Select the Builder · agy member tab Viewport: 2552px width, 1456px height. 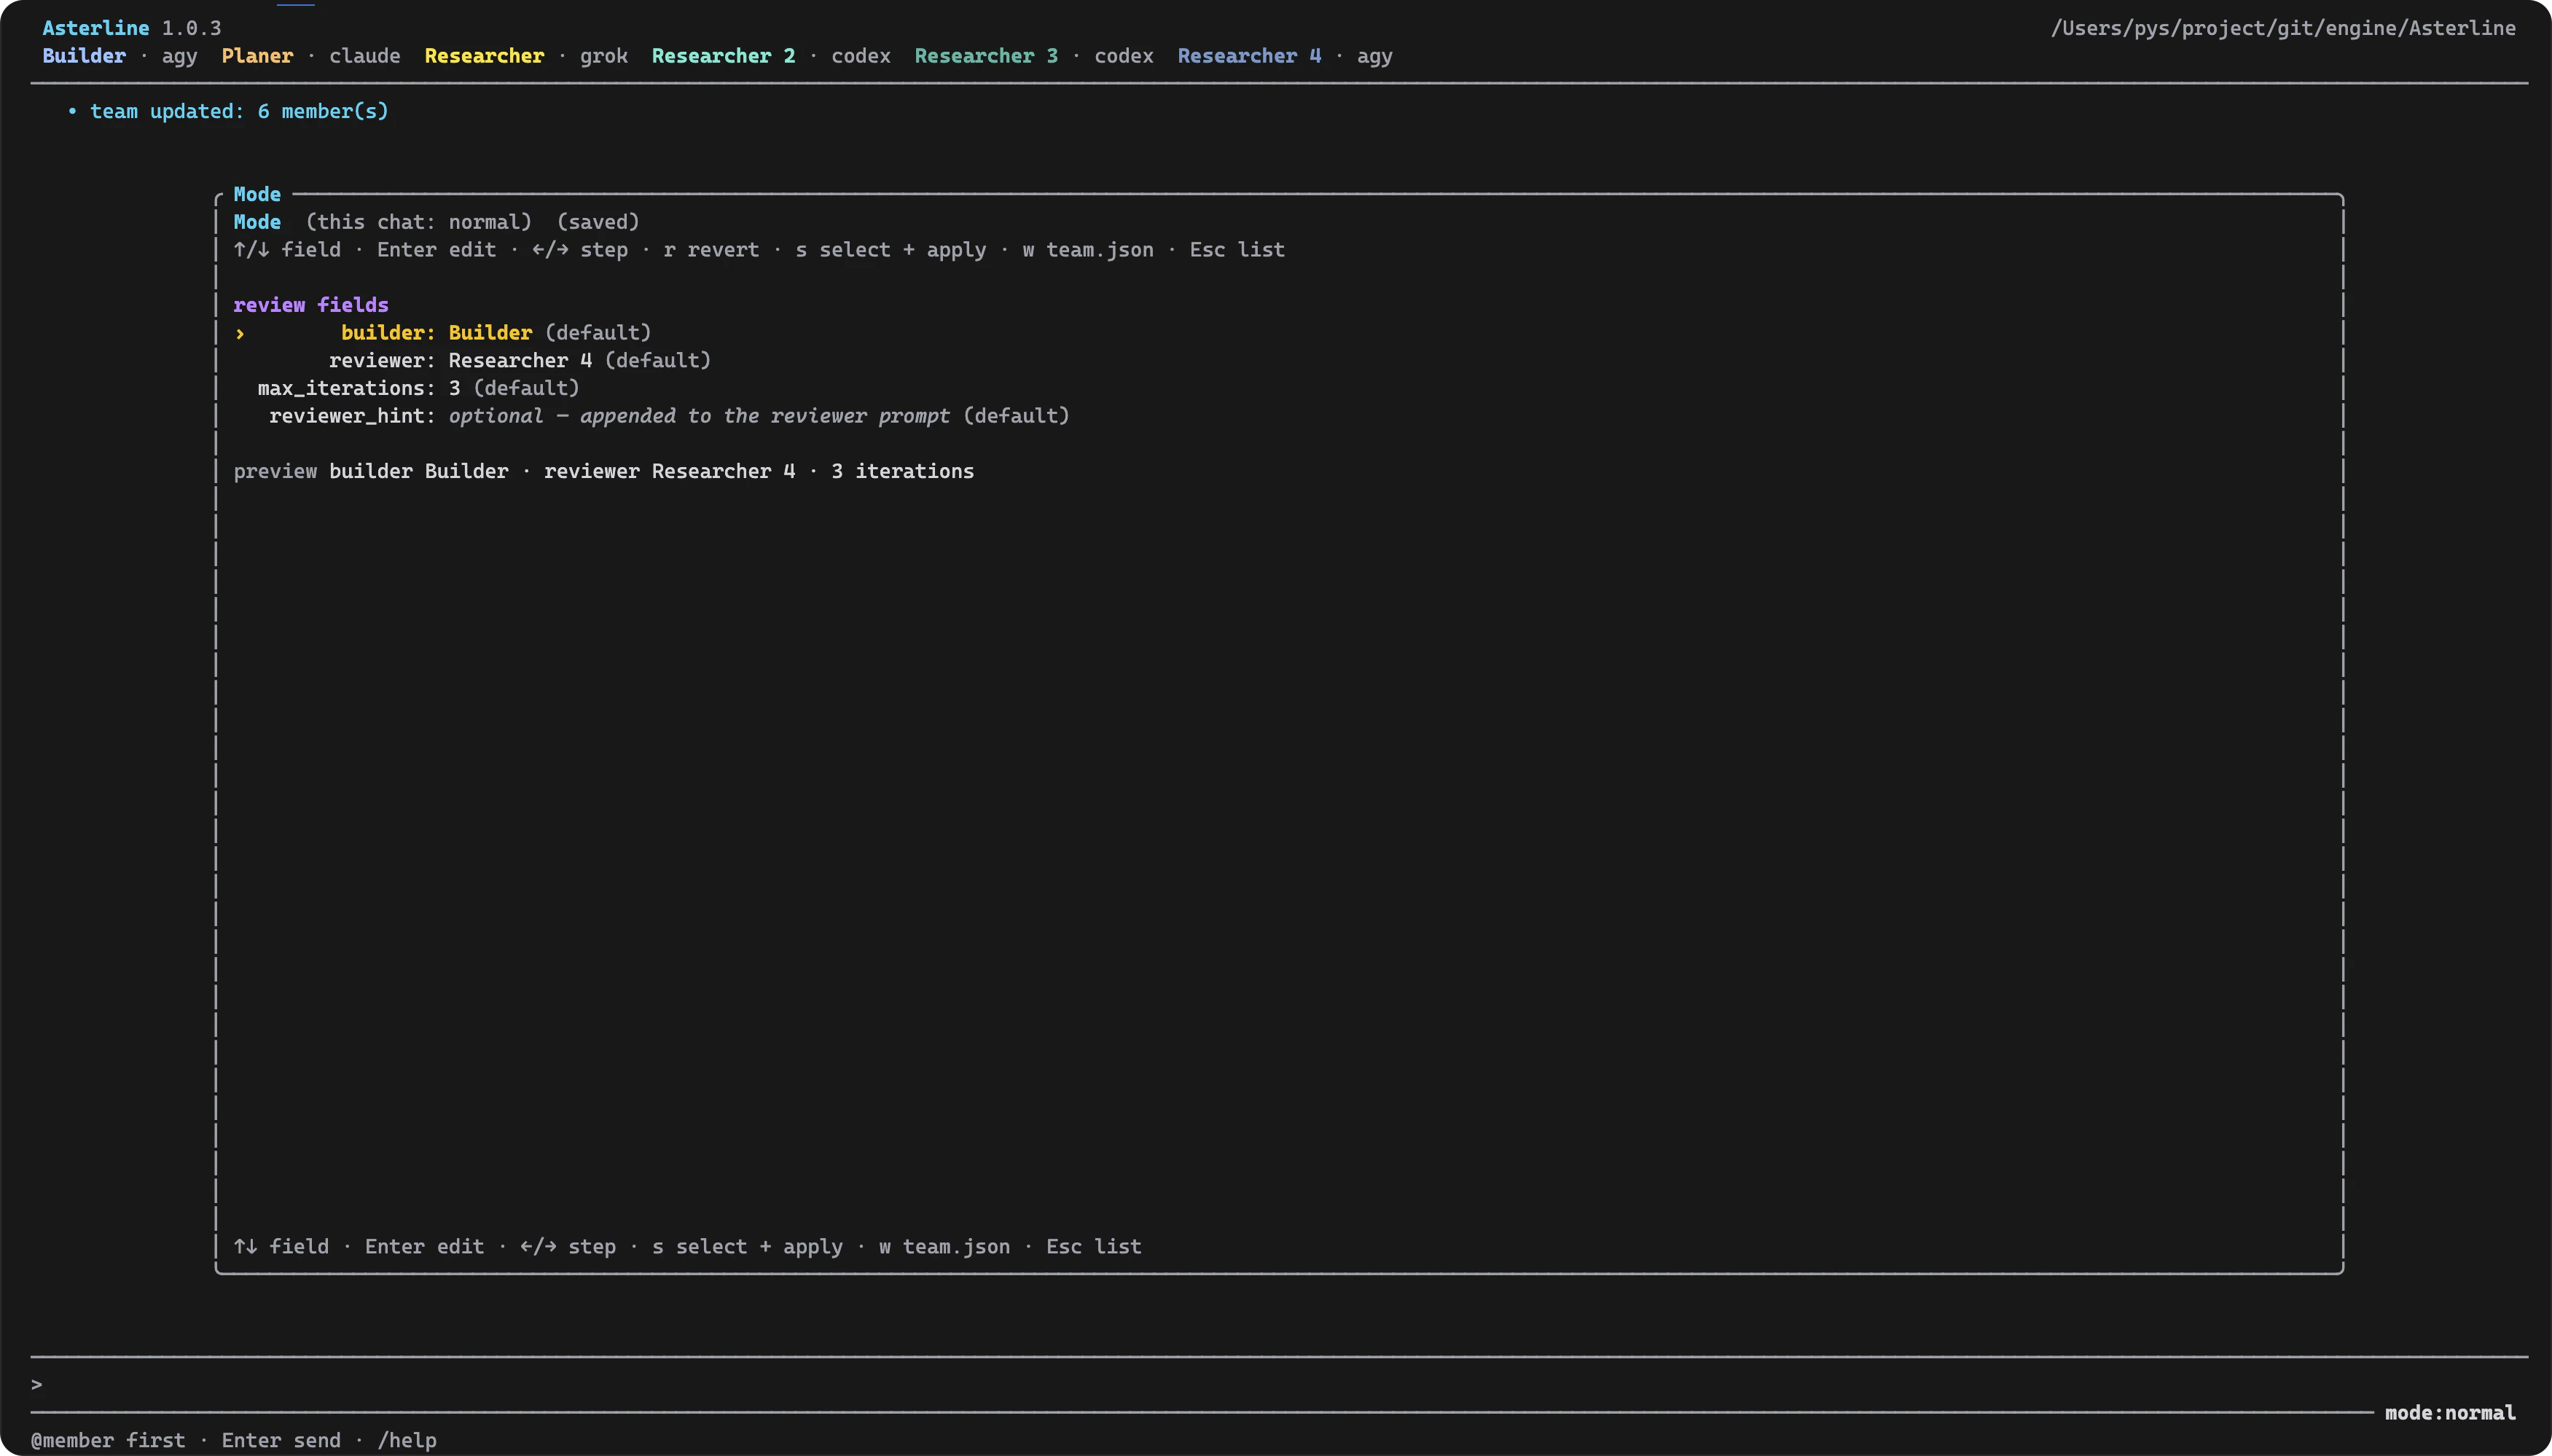(120, 56)
